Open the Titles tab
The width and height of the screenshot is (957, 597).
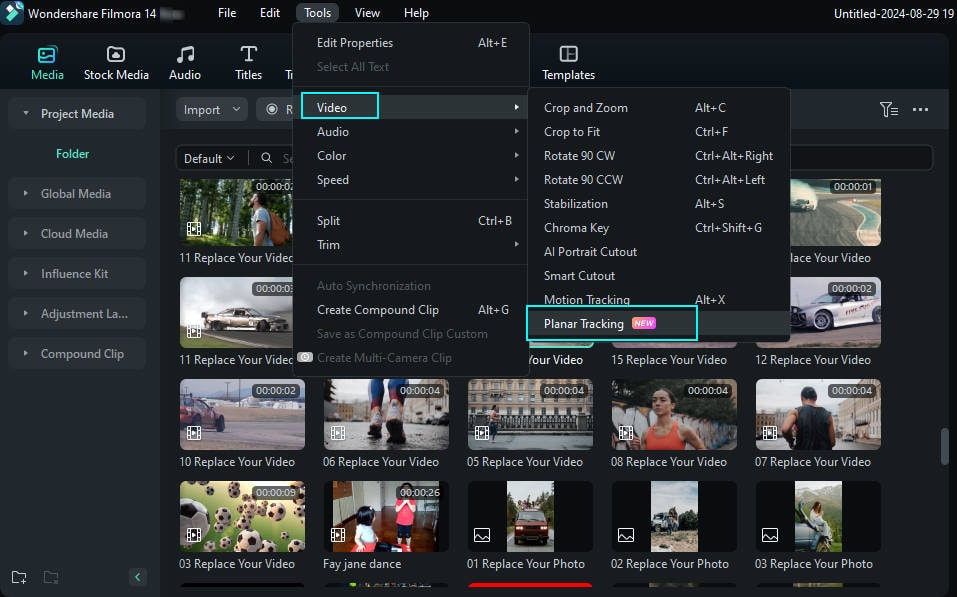248,63
